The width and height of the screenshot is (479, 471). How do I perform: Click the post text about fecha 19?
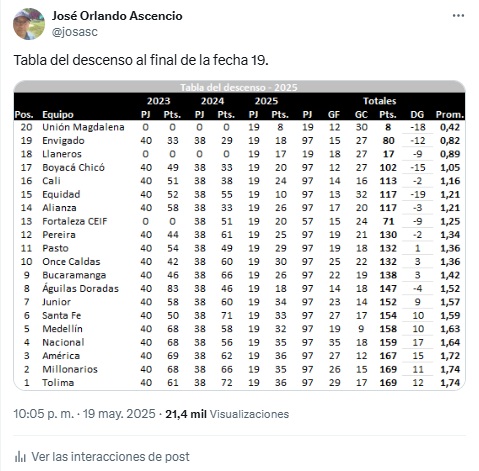click(141, 60)
